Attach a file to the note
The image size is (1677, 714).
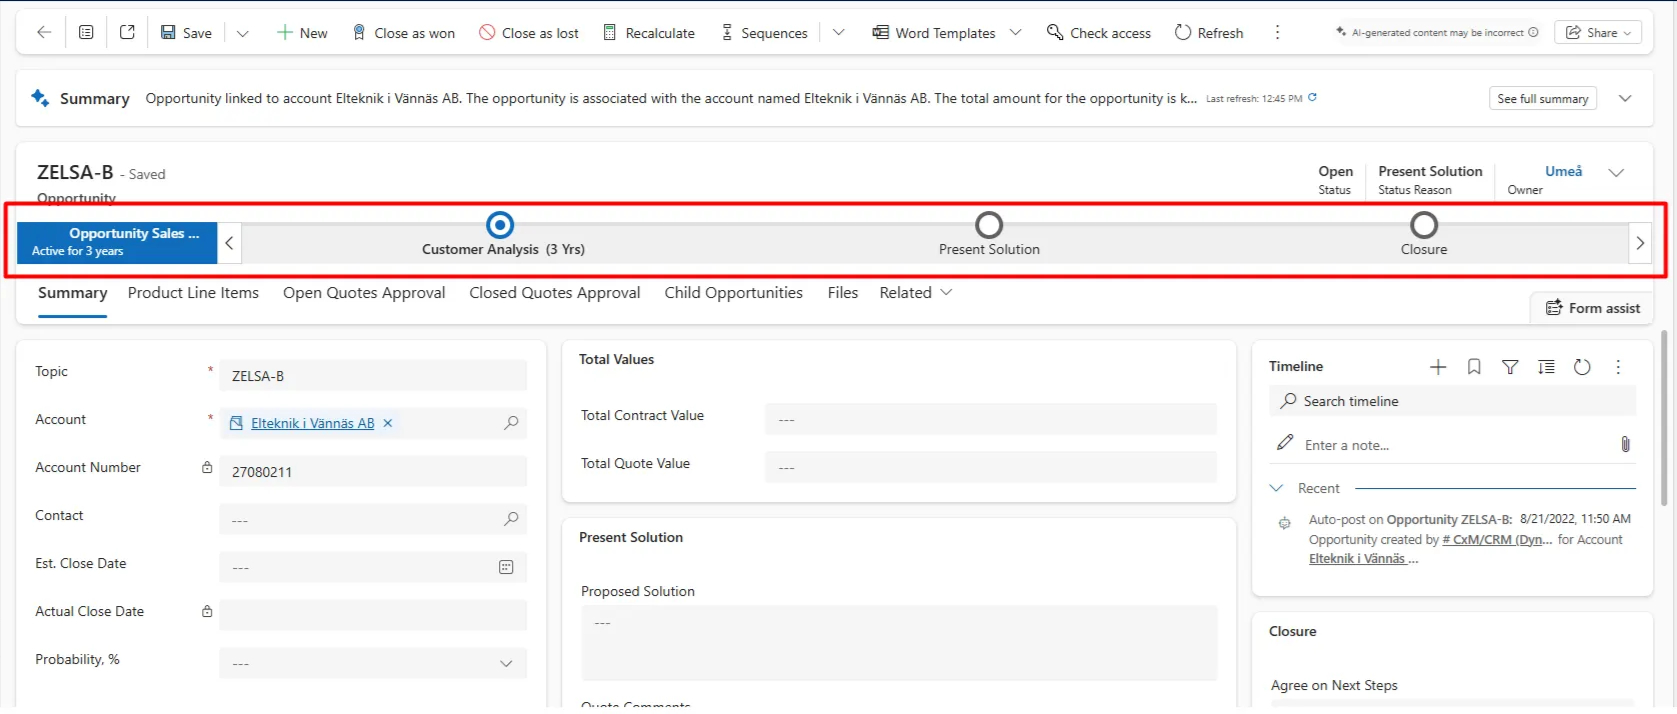pyautogui.click(x=1625, y=444)
